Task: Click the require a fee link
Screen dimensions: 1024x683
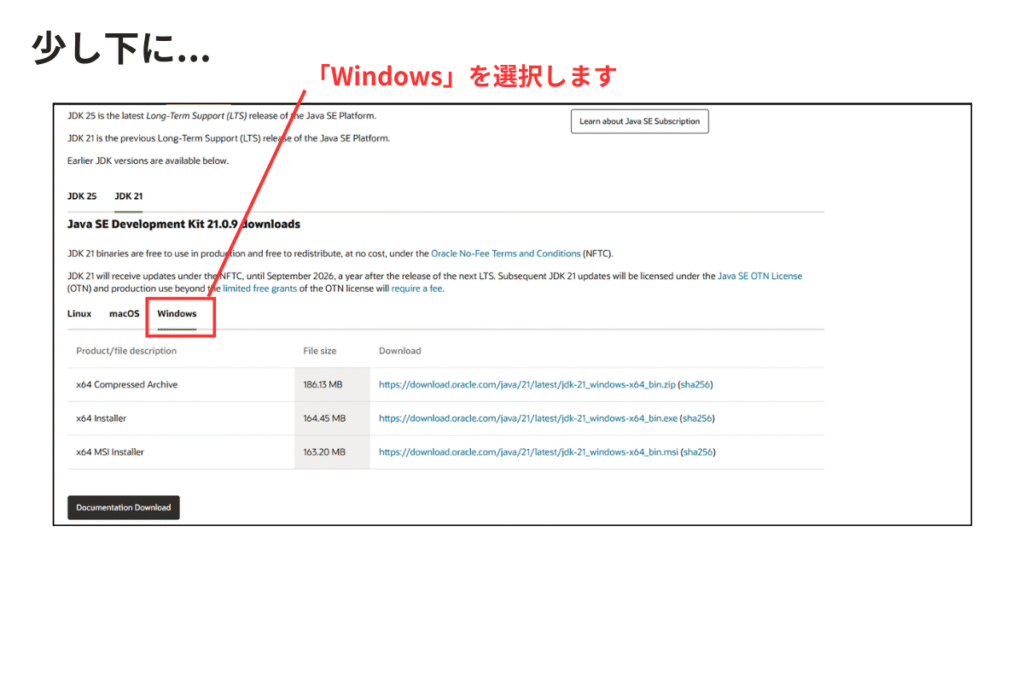Action: [417, 288]
